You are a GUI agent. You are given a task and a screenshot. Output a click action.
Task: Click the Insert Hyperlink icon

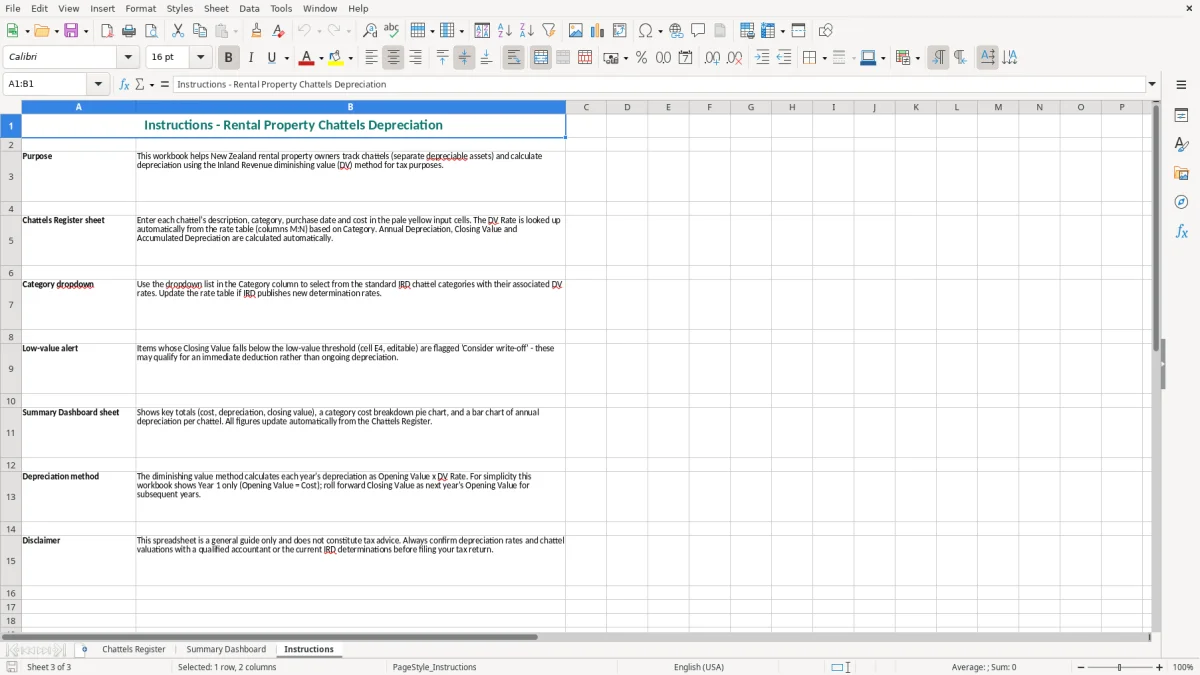pos(676,31)
